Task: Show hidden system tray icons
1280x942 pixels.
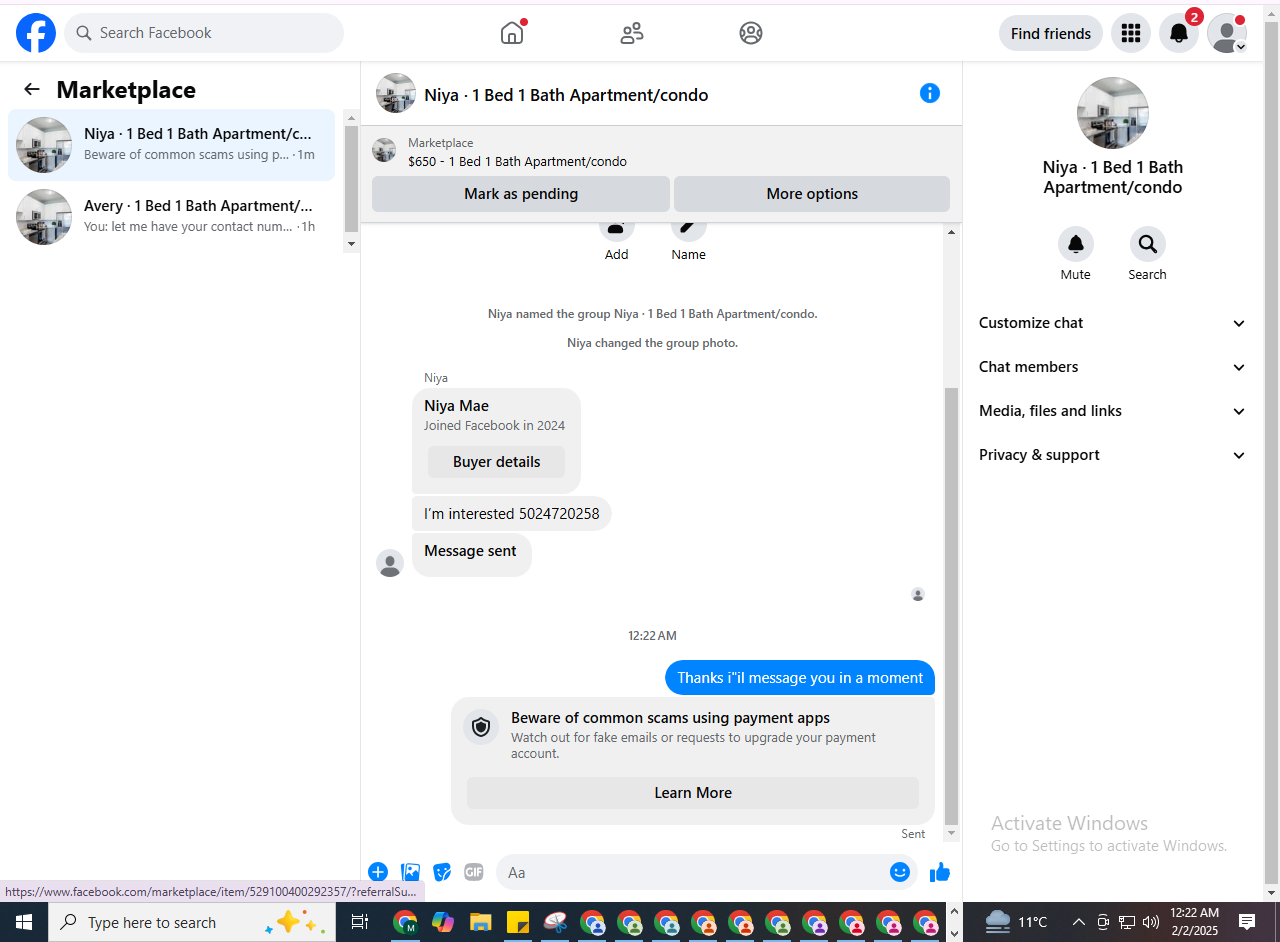Action: [1078, 922]
